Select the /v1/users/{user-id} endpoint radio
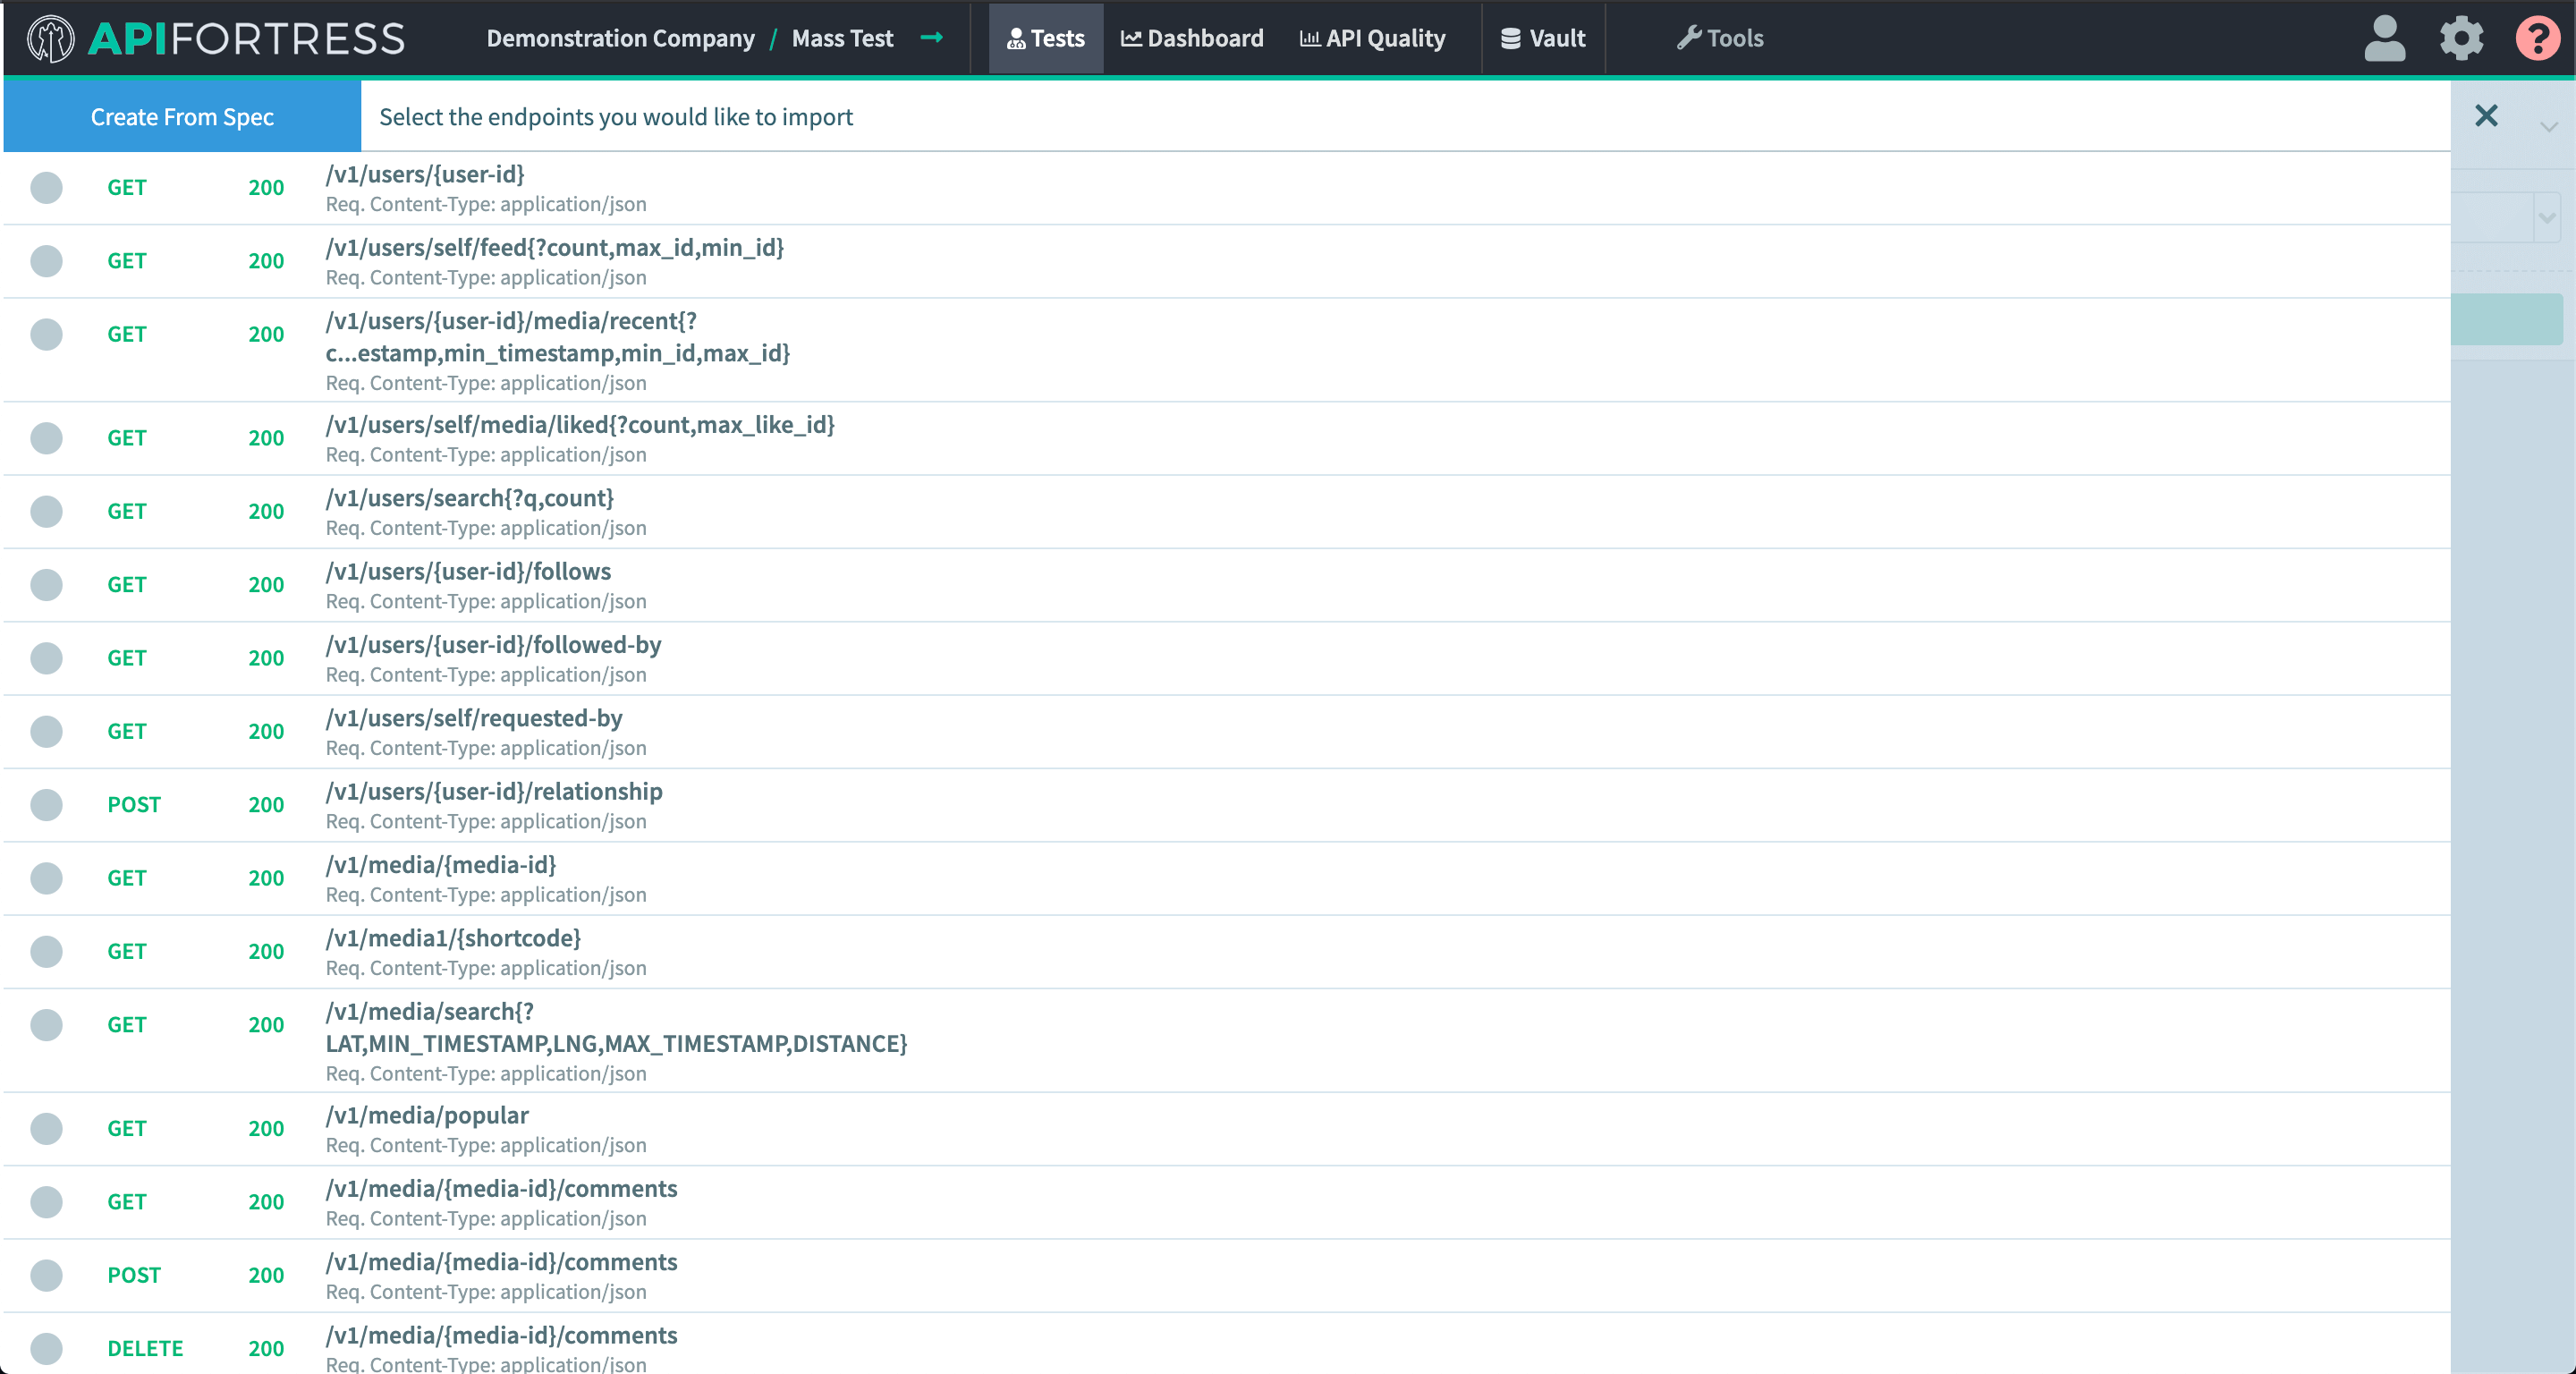 pos(46,187)
